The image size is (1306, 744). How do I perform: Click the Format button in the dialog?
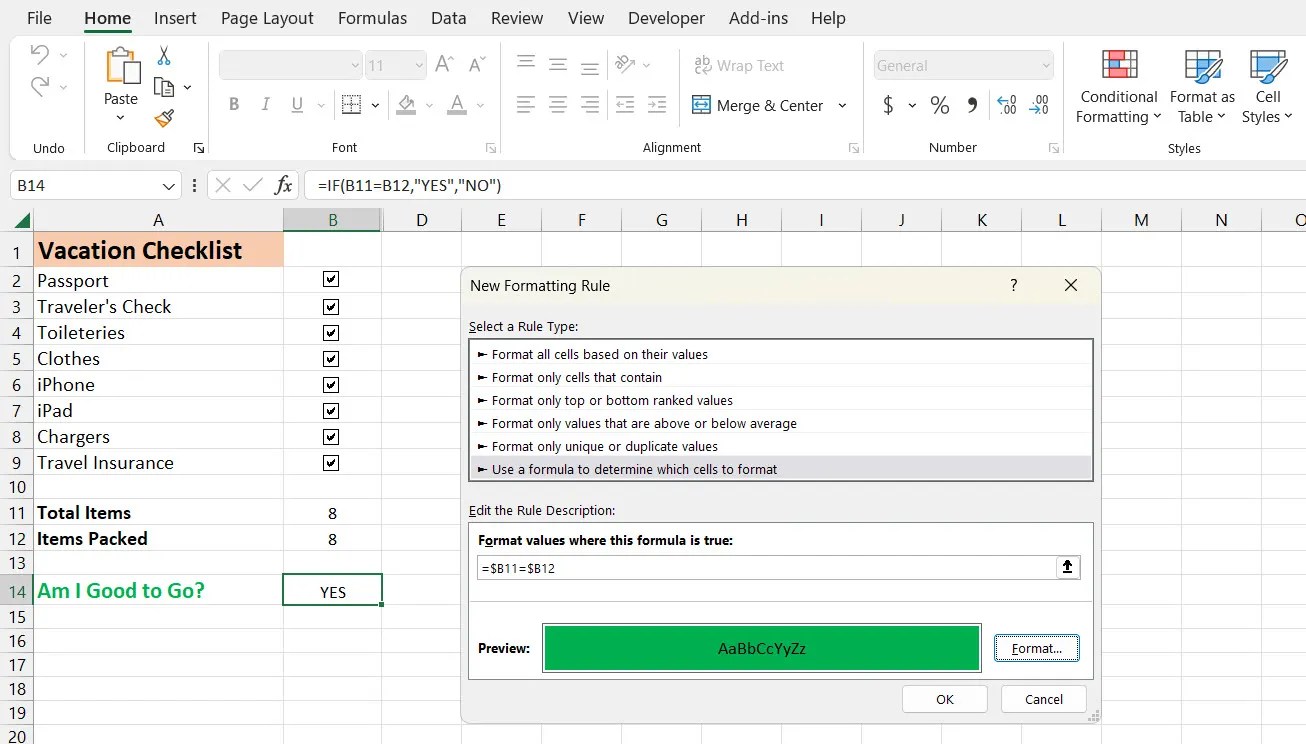click(x=1036, y=648)
